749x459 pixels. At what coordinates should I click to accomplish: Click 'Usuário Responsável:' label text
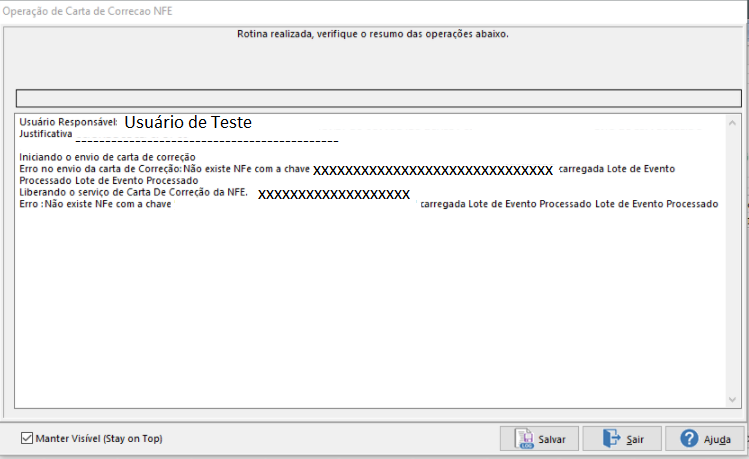pyautogui.click(x=68, y=122)
